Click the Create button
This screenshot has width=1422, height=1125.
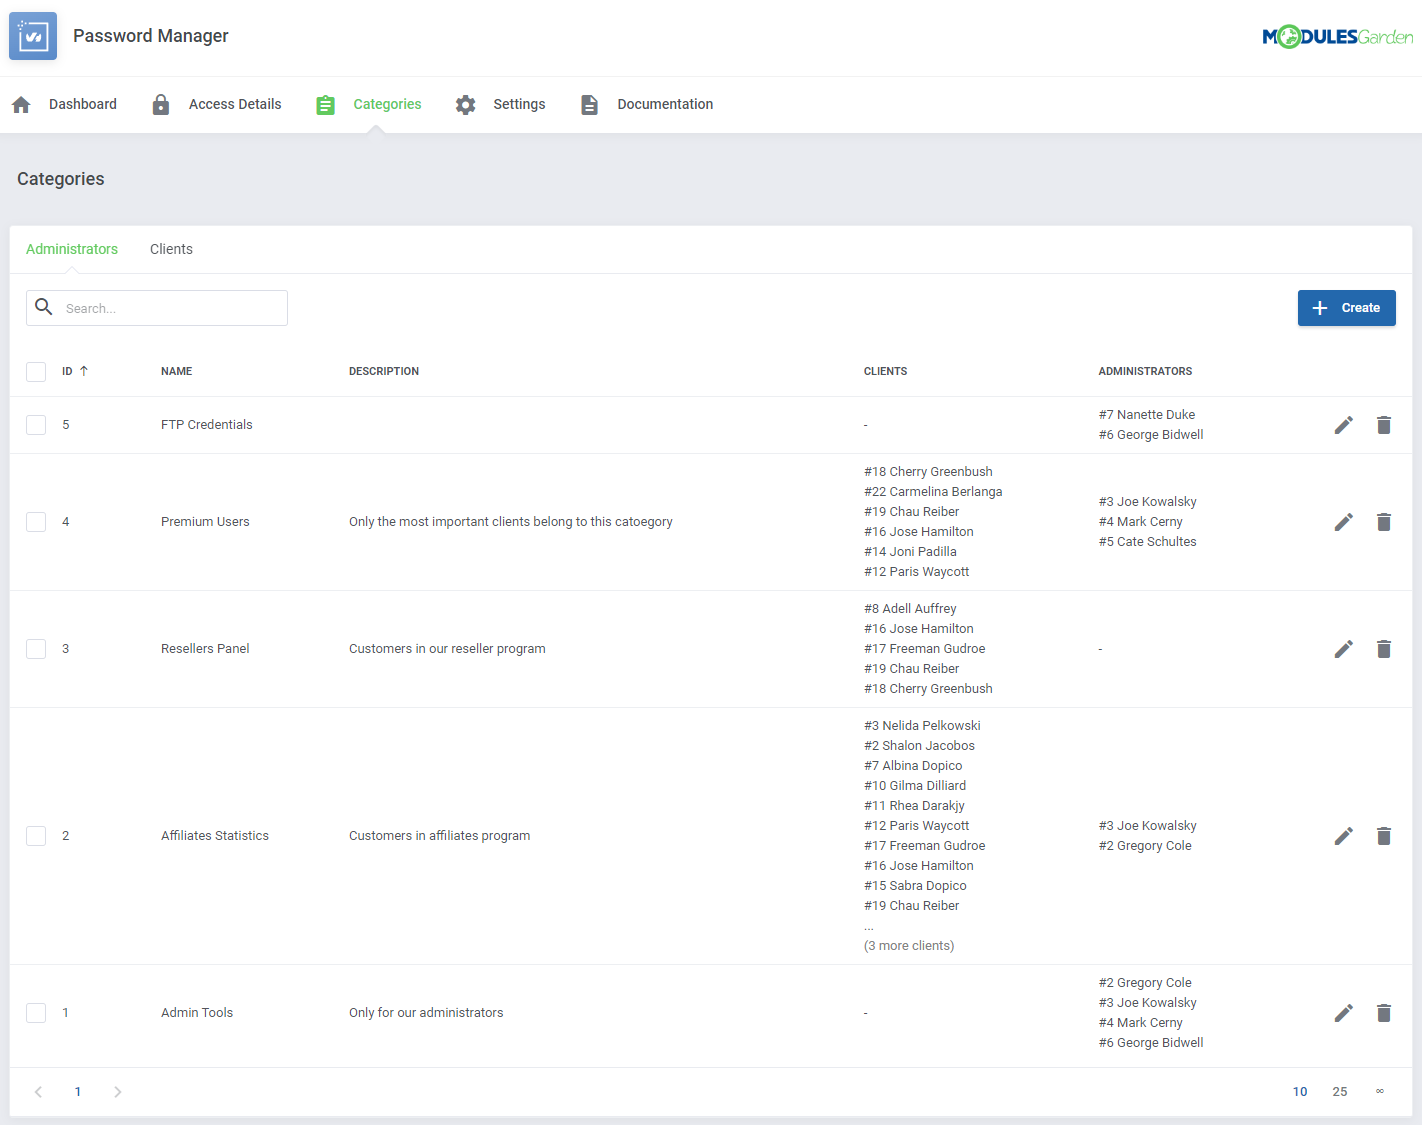pyautogui.click(x=1346, y=308)
